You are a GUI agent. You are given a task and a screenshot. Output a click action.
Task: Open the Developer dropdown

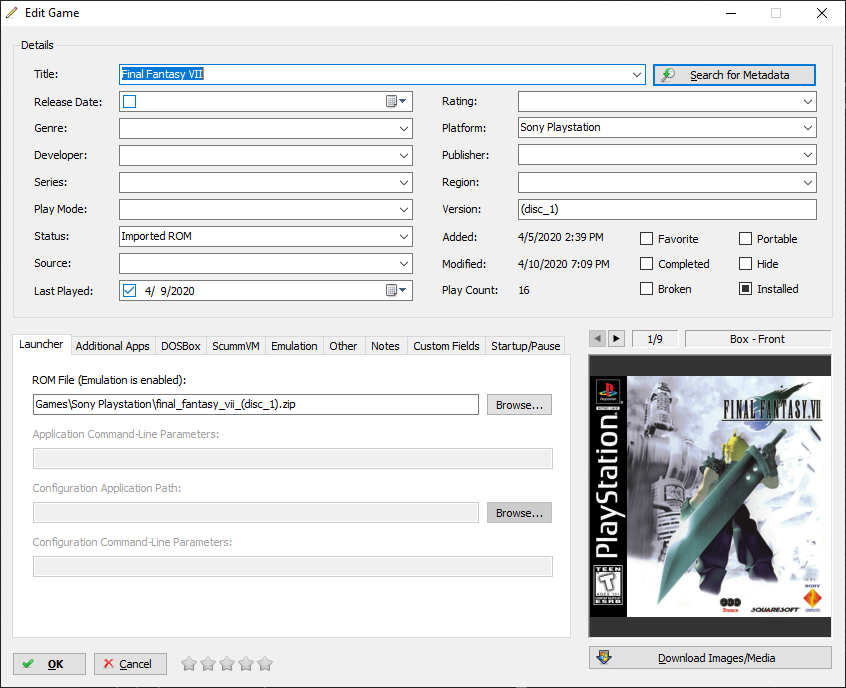point(404,155)
